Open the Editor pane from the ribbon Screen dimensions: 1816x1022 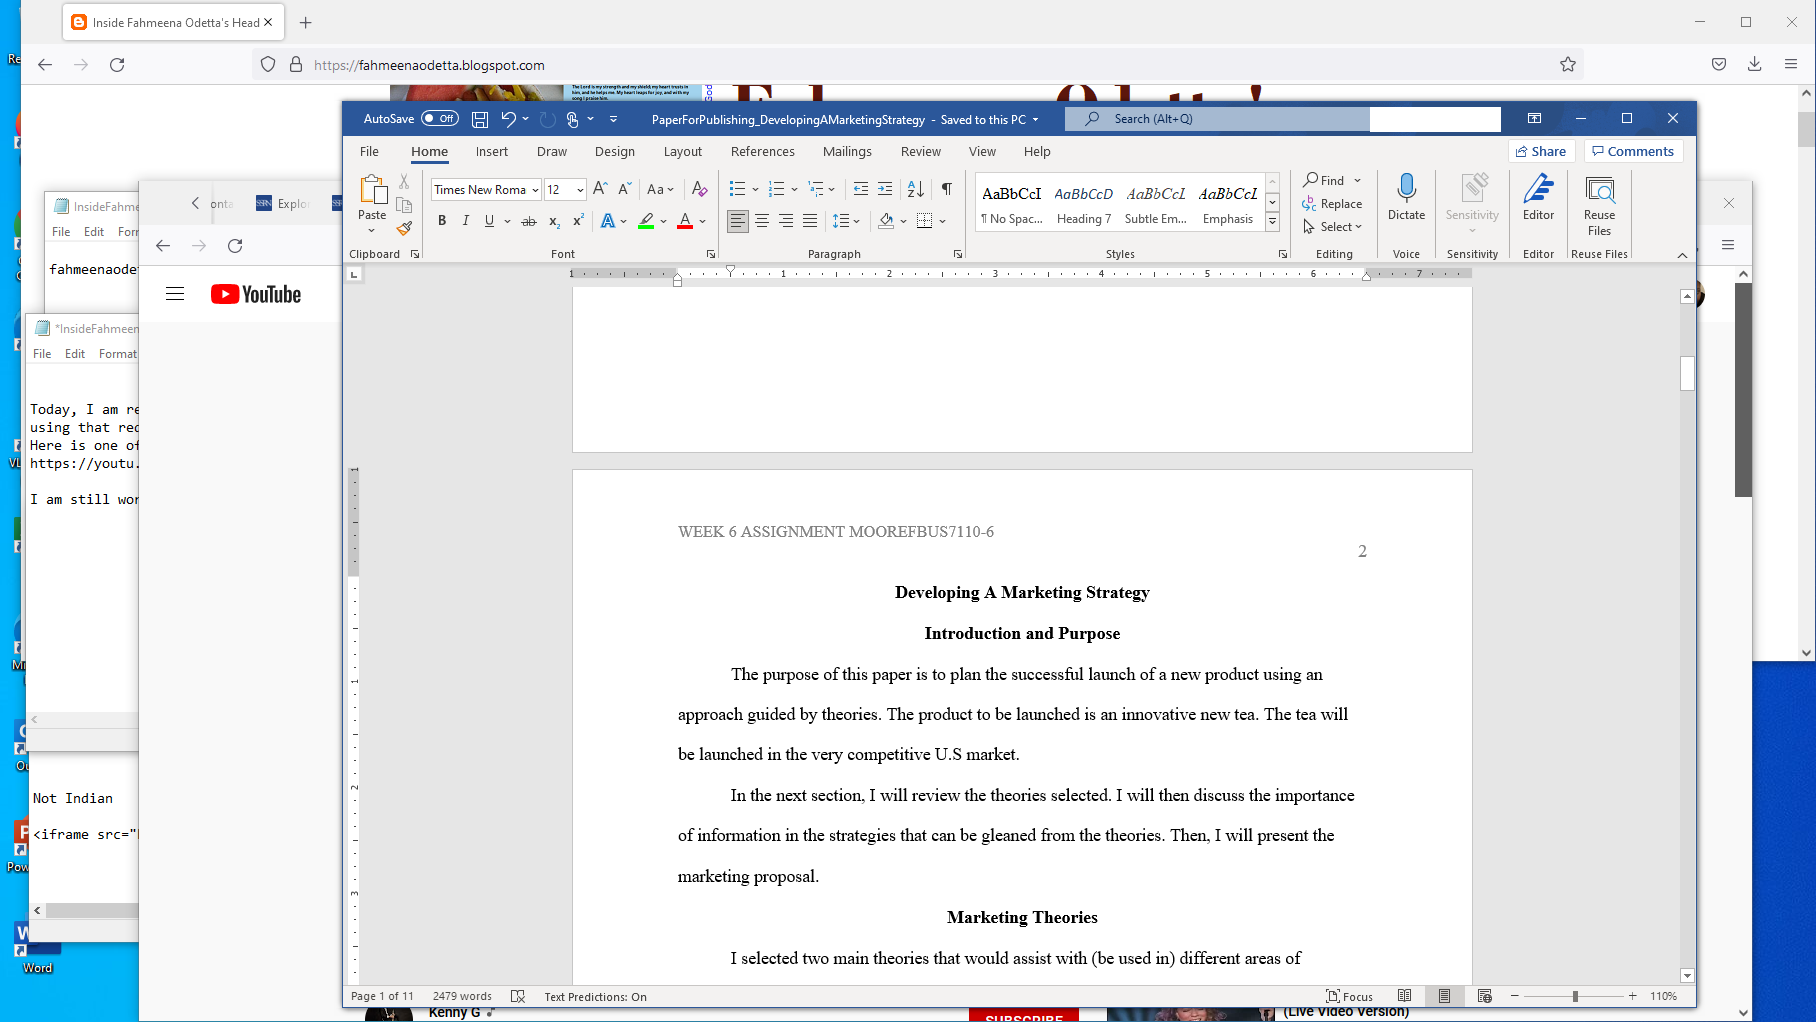pyautogui.click(x=1538, y=197)
